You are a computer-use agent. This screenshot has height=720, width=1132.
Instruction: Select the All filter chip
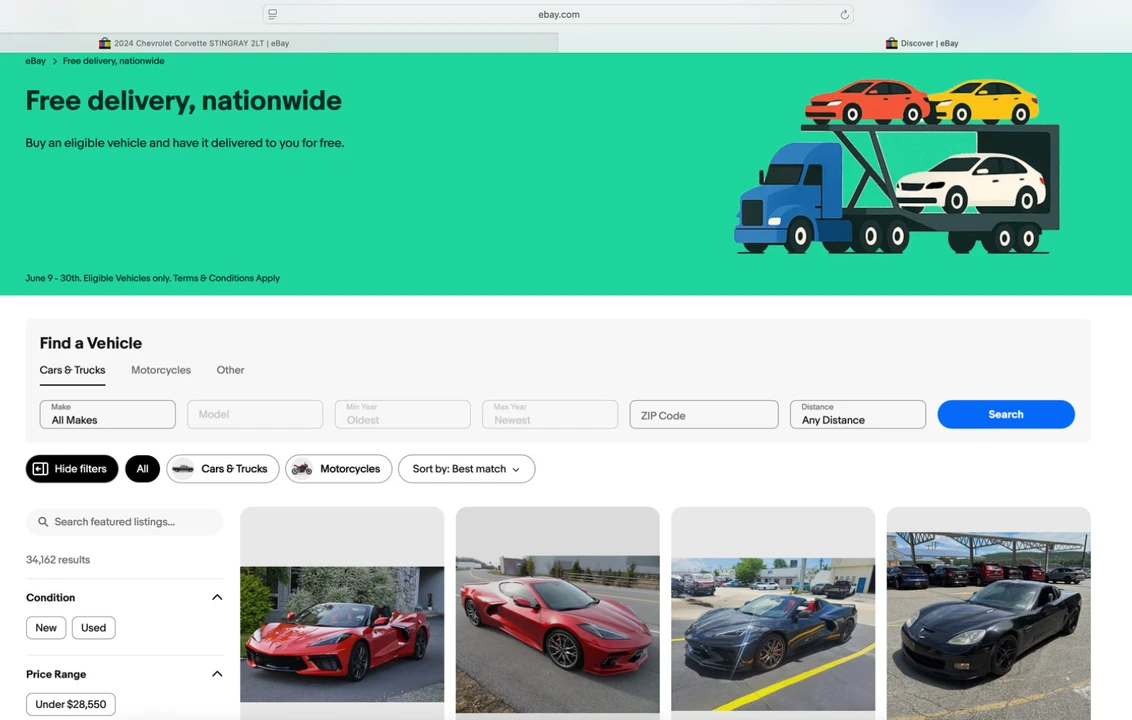coord(142,469)
